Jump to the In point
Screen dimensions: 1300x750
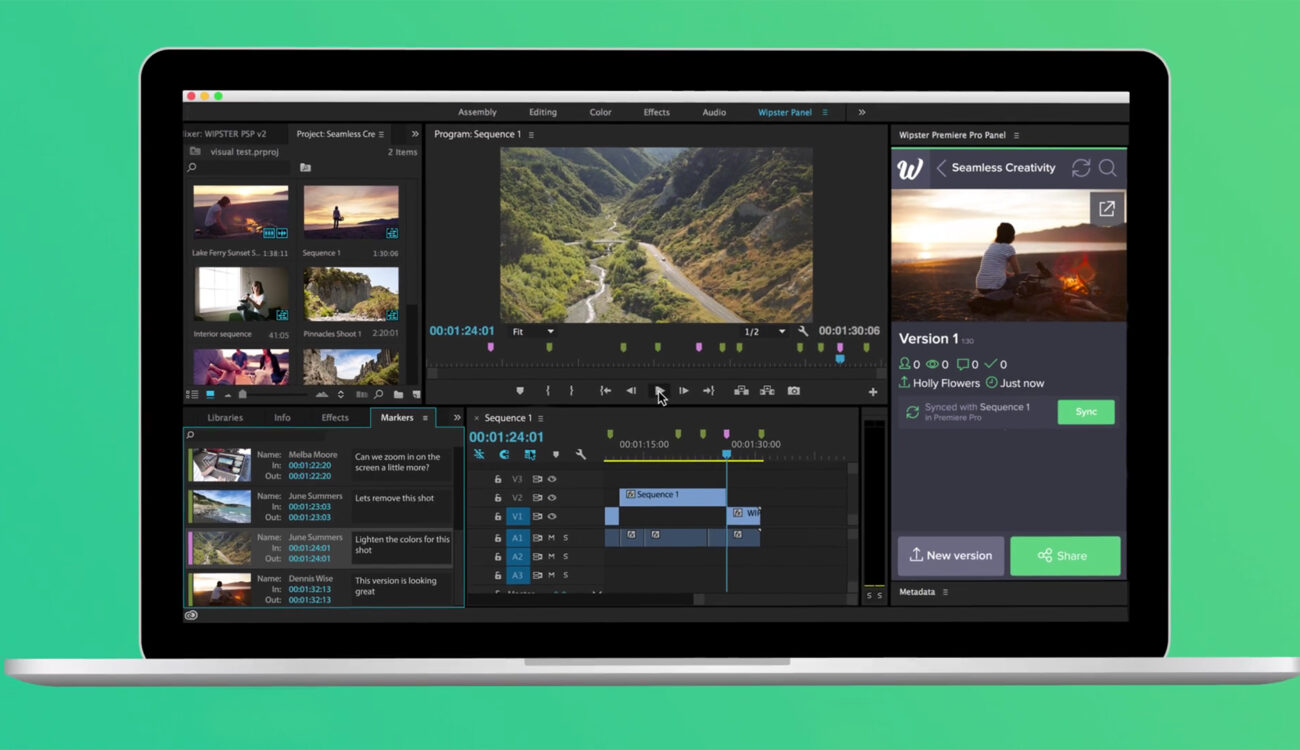point(605,391)
